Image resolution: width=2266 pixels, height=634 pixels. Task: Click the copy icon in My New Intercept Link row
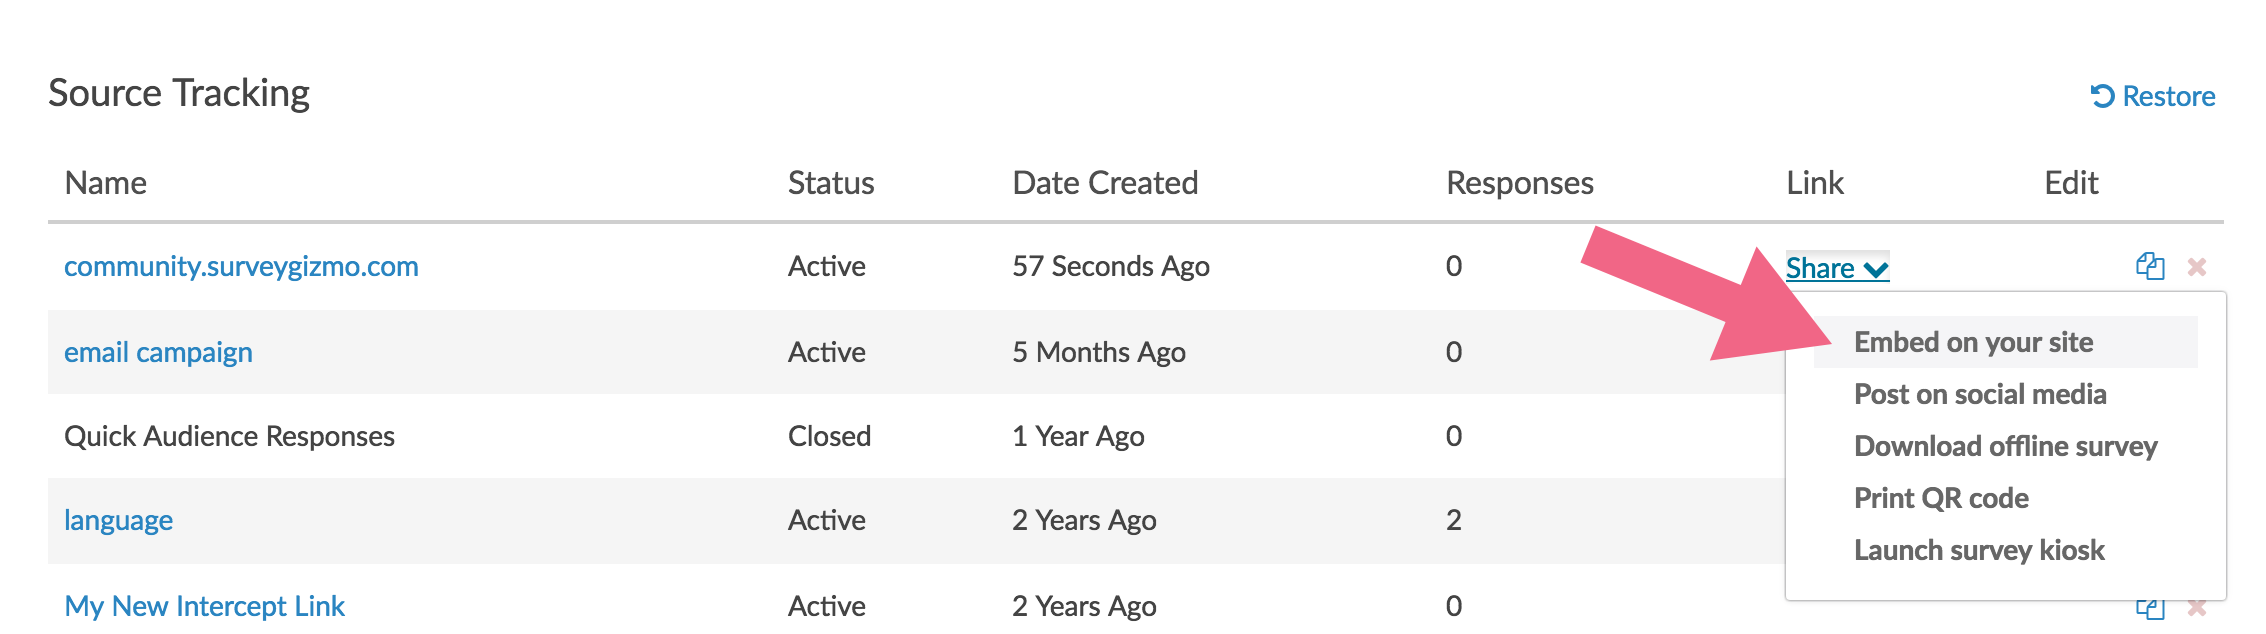[x=2150, y=608]
